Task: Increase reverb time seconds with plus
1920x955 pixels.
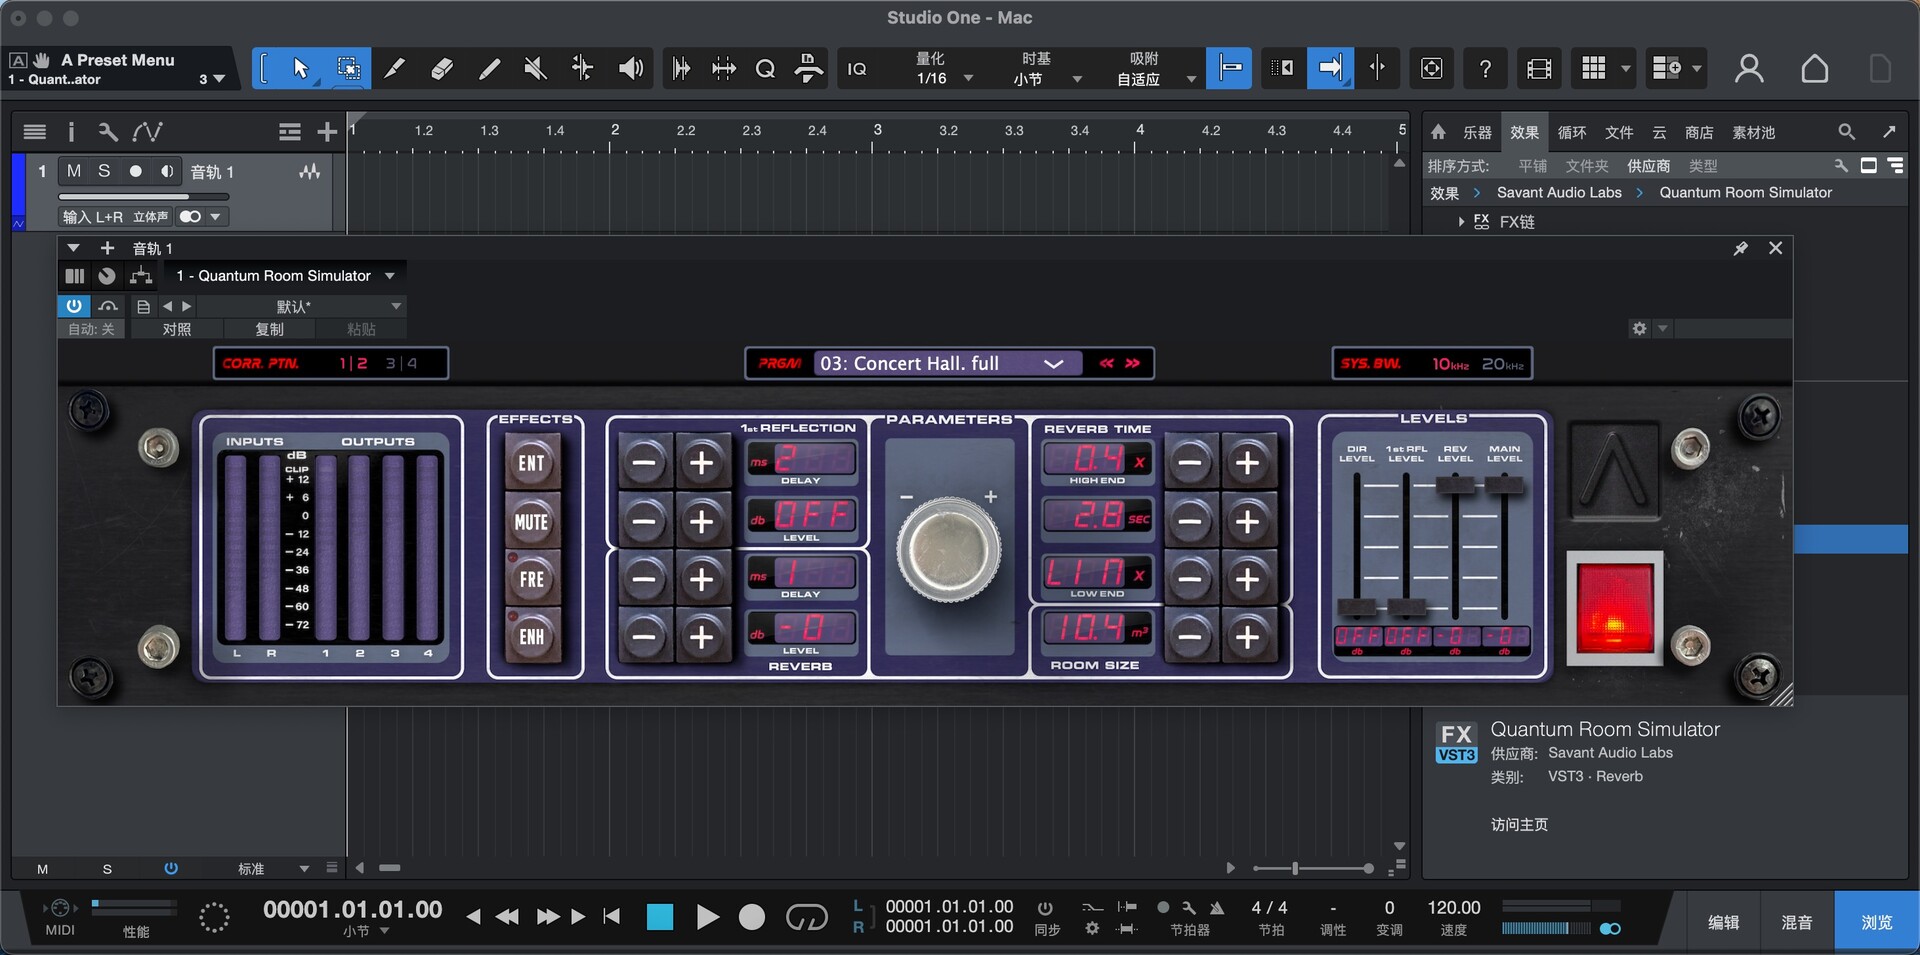Action: click(x=1247, y=521)
